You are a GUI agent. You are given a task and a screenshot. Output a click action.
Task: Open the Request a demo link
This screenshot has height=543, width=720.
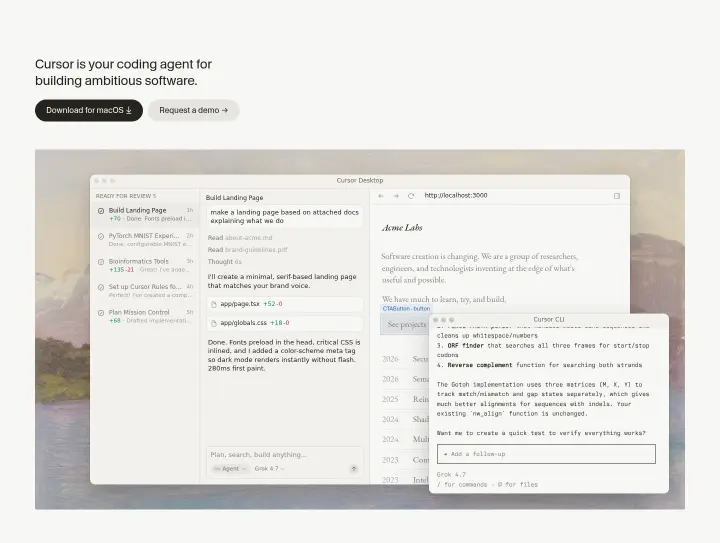click(x=193, y=110)
